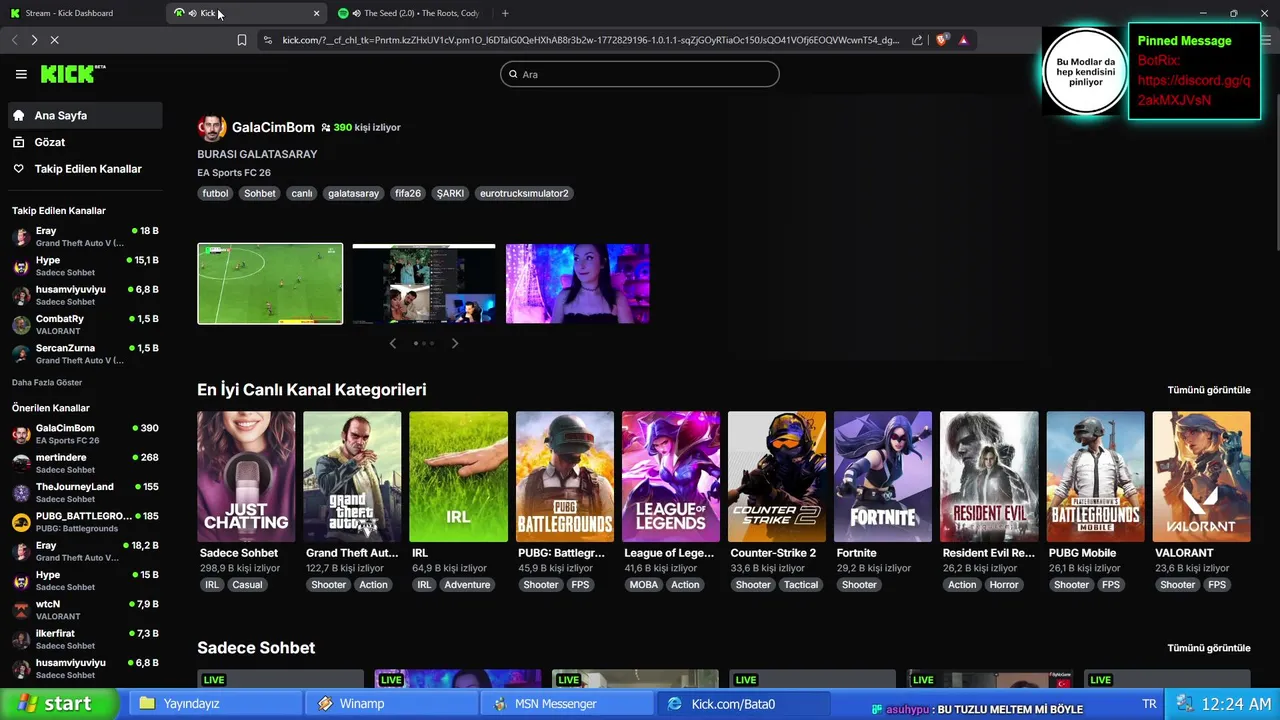Click the Discord link in Pinned Message
The image size is (1280, 720).
point(1194,90)
